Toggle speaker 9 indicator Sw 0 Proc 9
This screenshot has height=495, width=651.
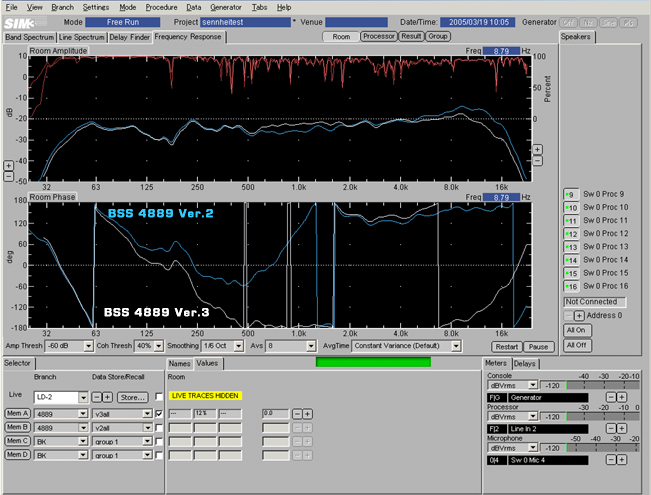(x=571, y=194)
